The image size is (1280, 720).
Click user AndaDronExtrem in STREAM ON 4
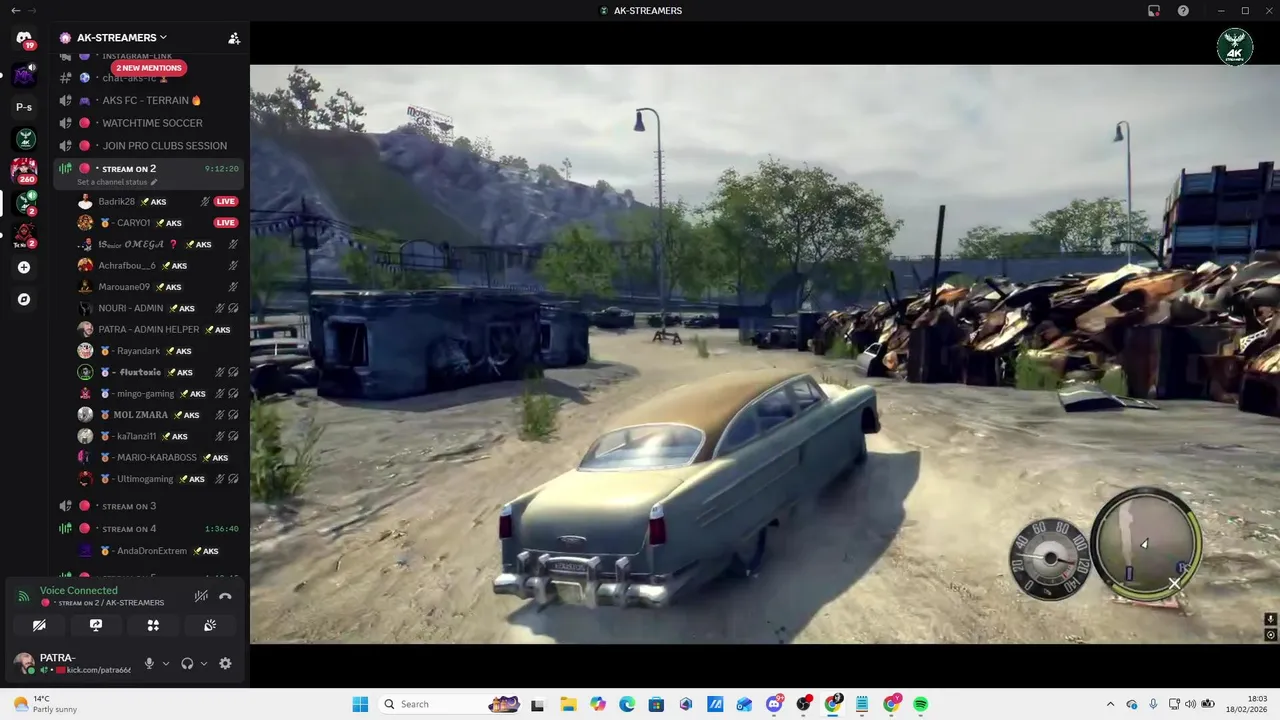pyautogui.click(x=160, y=551)
